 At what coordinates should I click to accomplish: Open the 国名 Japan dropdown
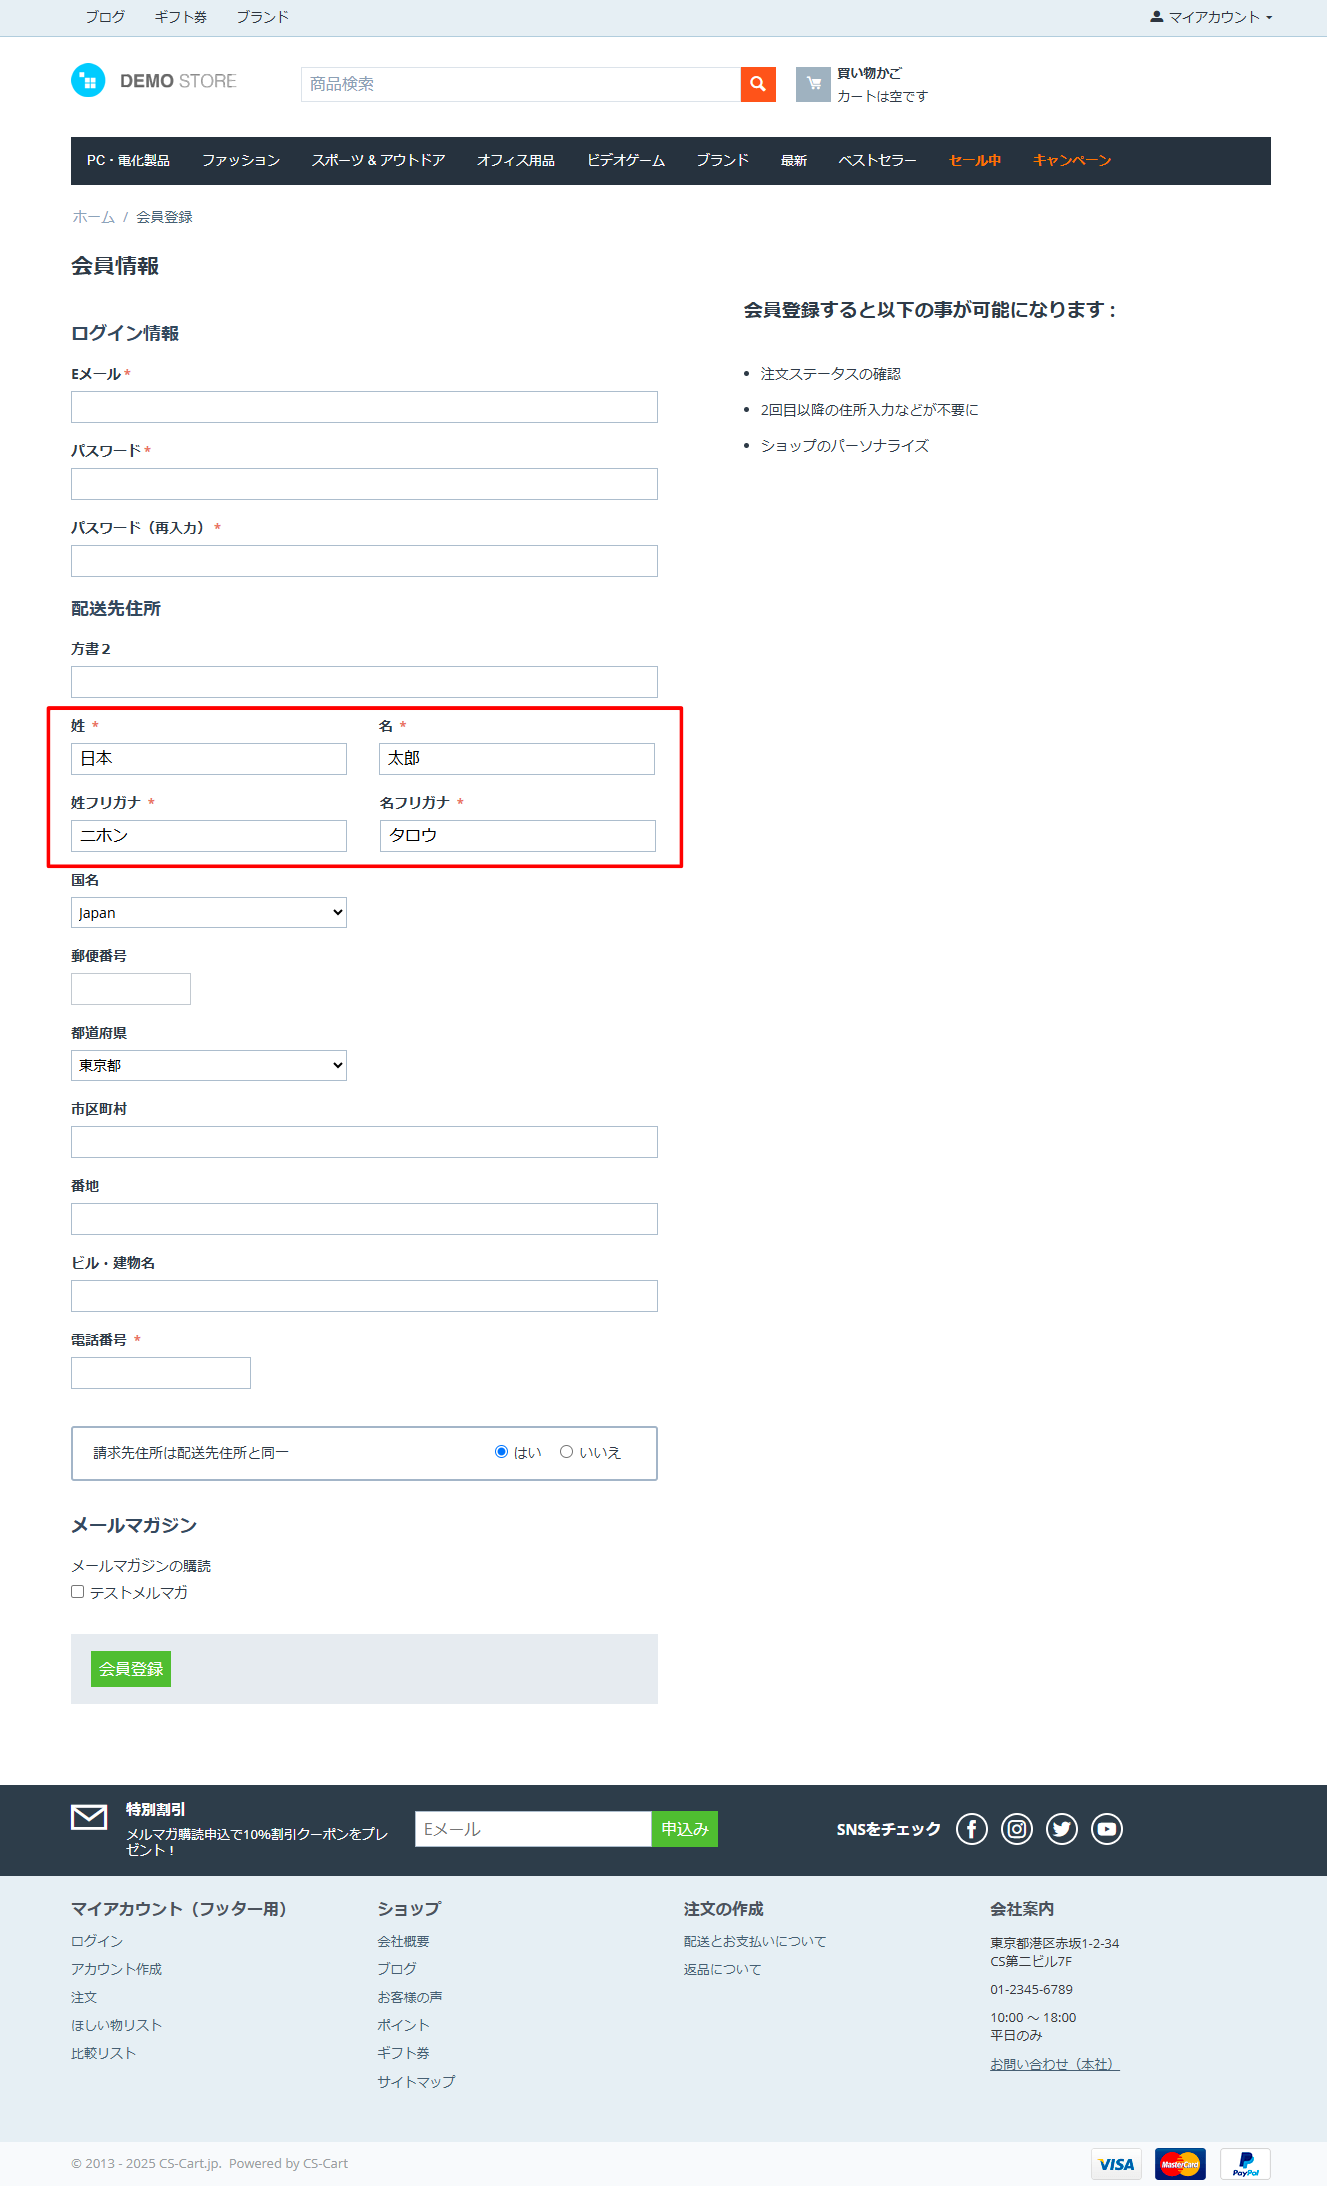click(x=208, y=913)
